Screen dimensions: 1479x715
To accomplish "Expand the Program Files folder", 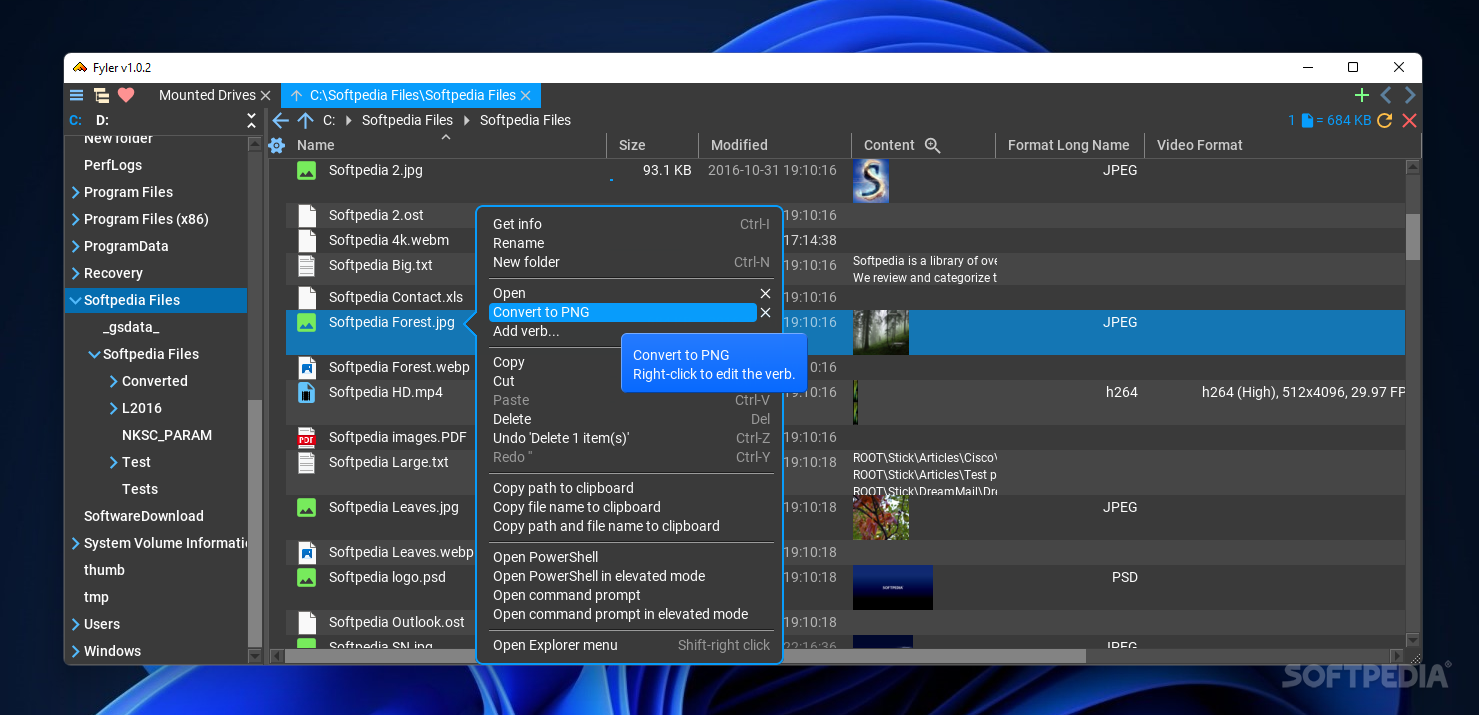I will click(76, 192).
